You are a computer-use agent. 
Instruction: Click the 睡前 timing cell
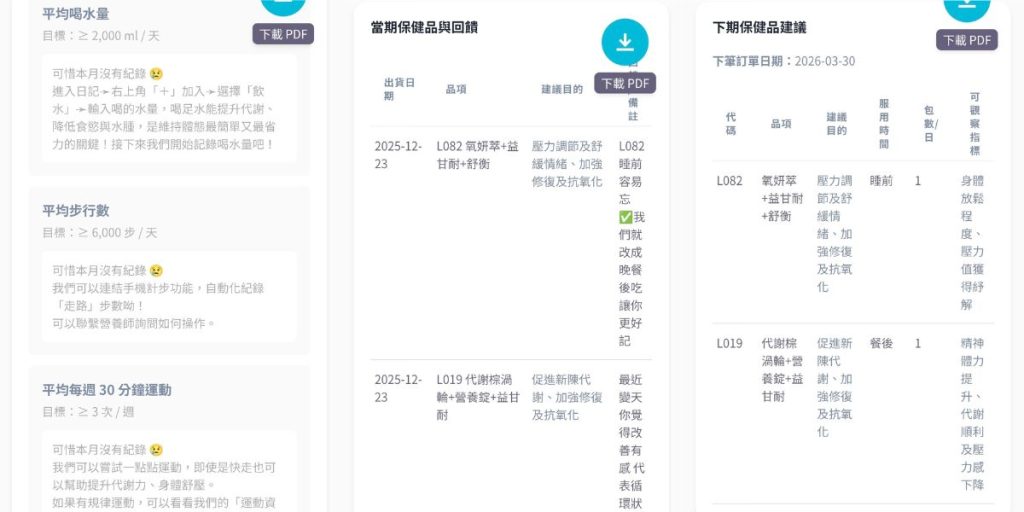tap(881, 181)
